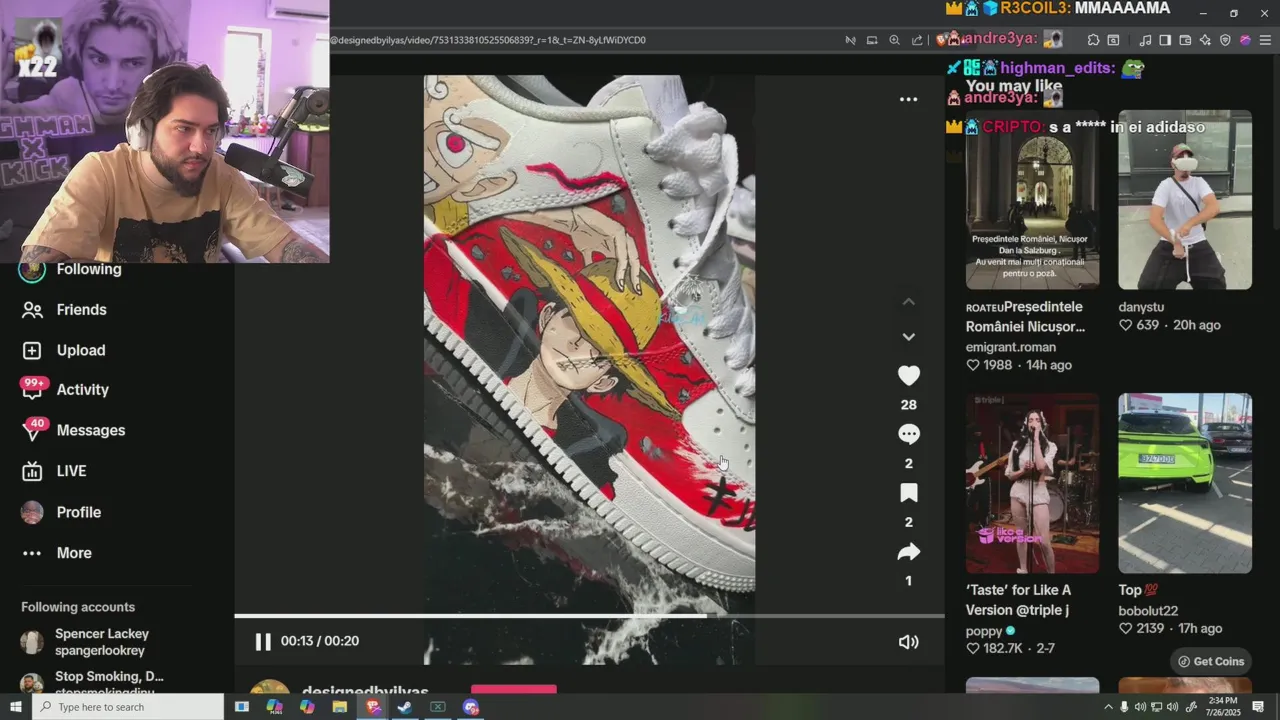Viewport: 1280px width, 720px height.
Task: Open the danystu recommended video thumbnail
Action: (x=1185, y=200)
